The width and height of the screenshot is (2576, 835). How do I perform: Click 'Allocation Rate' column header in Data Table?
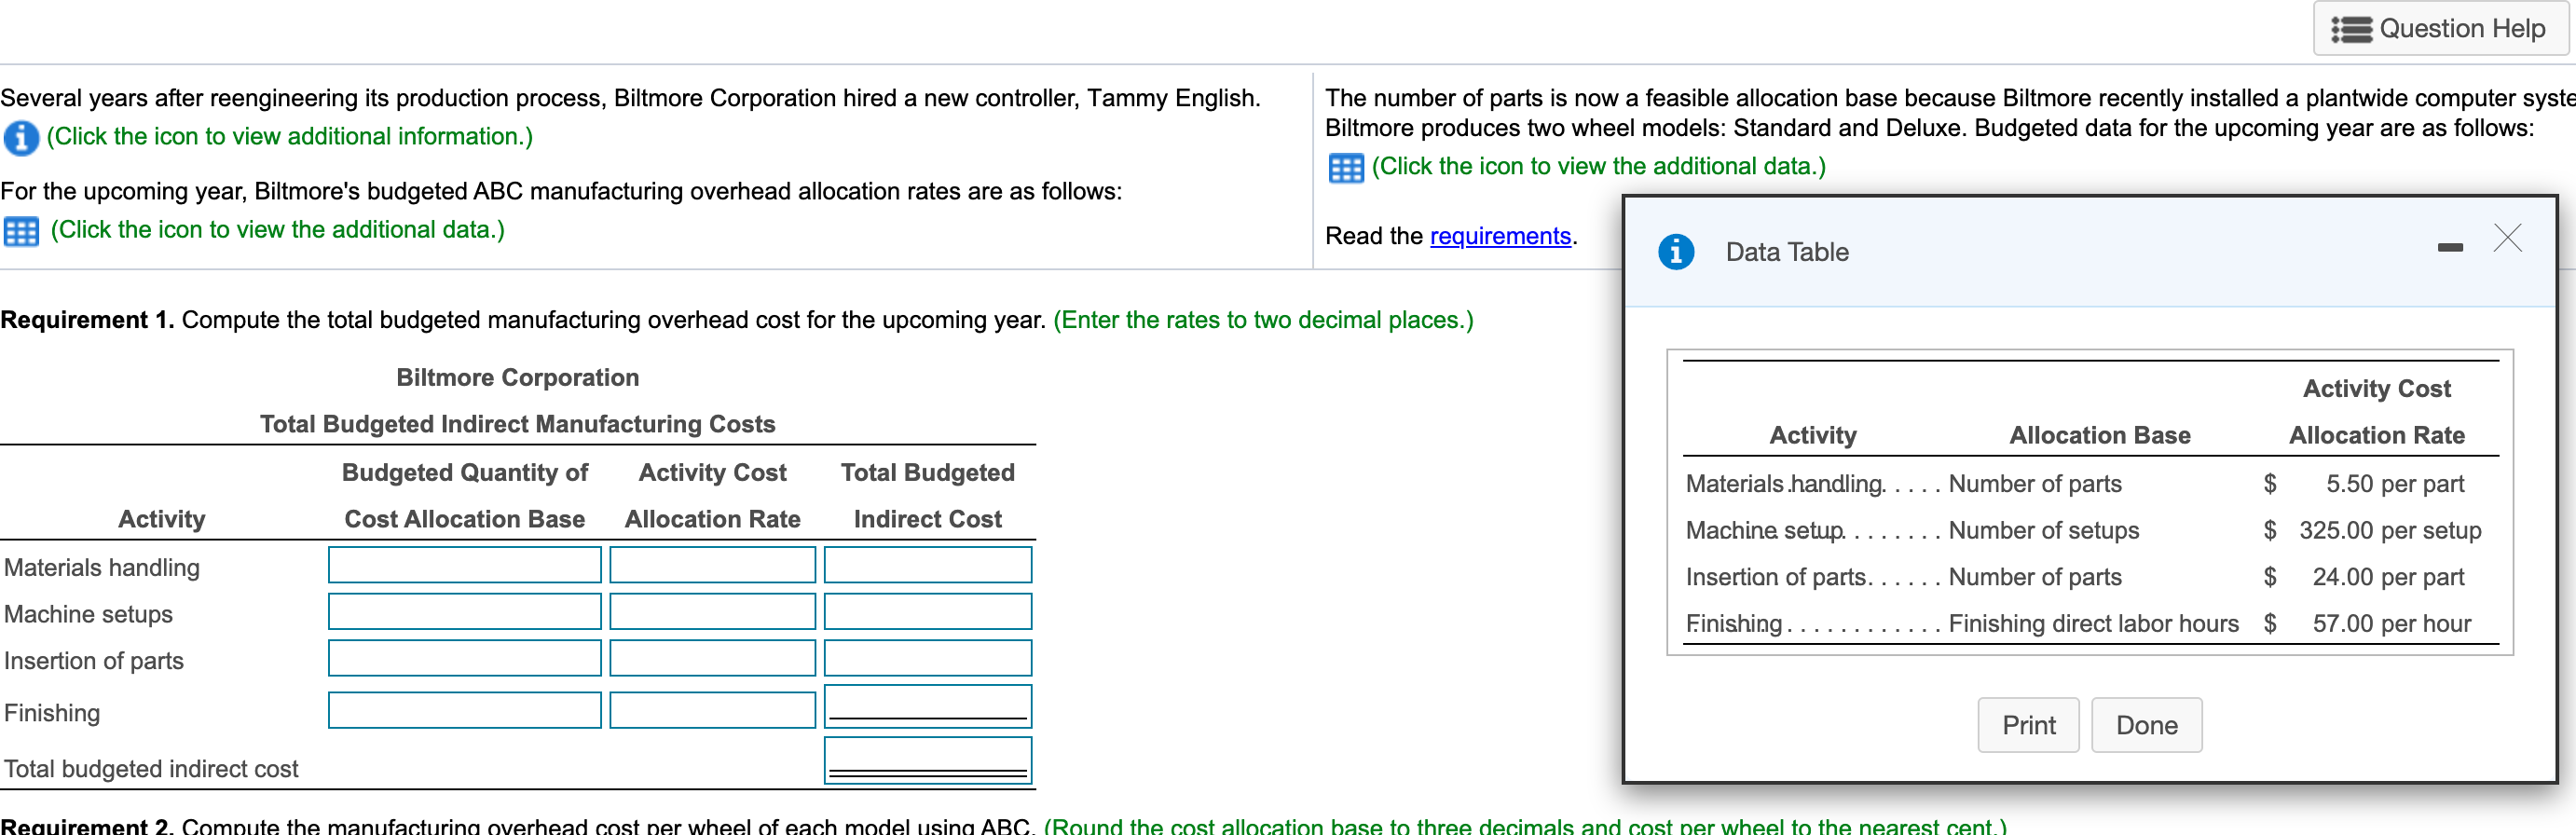click(2376, 435)
